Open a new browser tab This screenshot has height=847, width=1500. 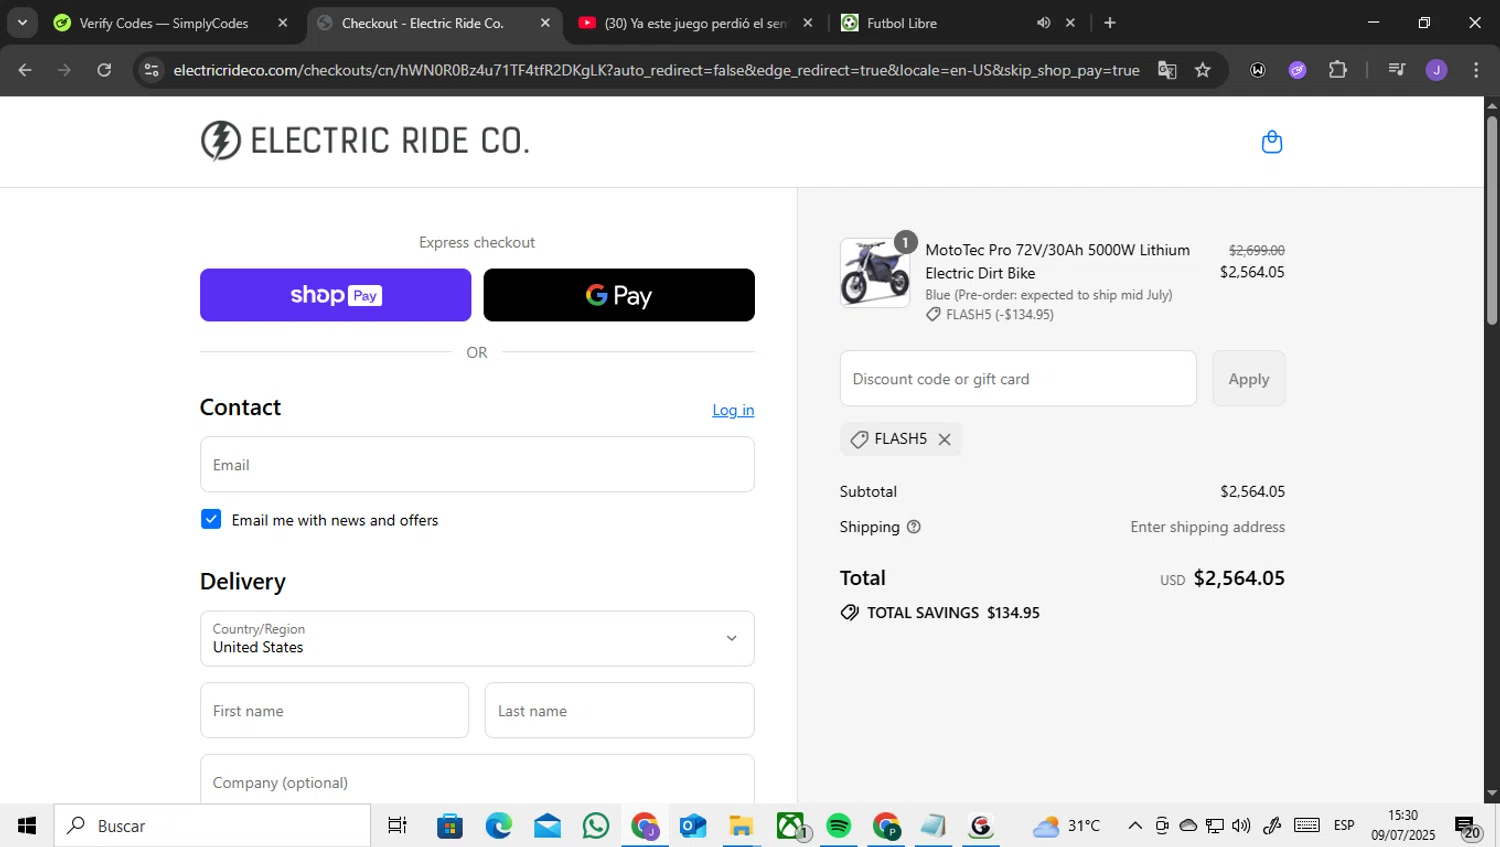click(x=1110, y=22)
